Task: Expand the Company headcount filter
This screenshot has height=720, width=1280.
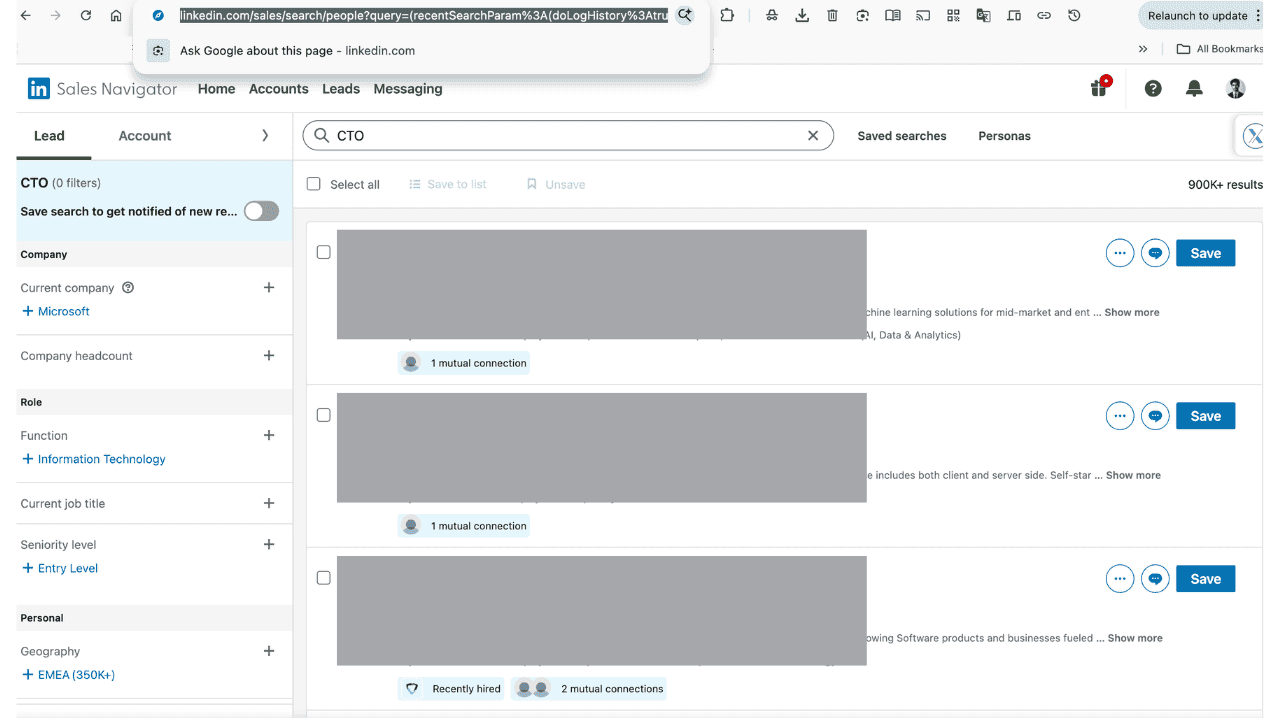Action: 268,355
